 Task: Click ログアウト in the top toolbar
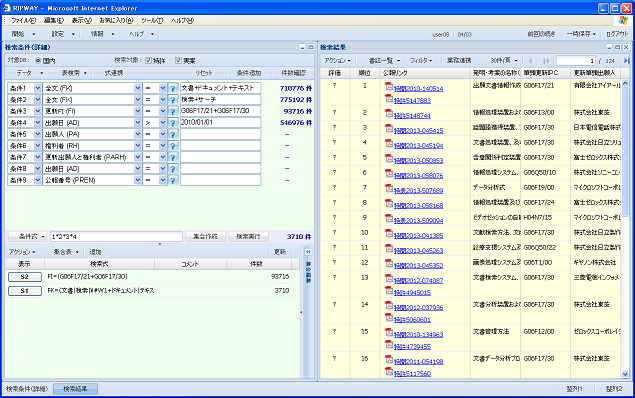pyautogui.click(x=617, y=34)
